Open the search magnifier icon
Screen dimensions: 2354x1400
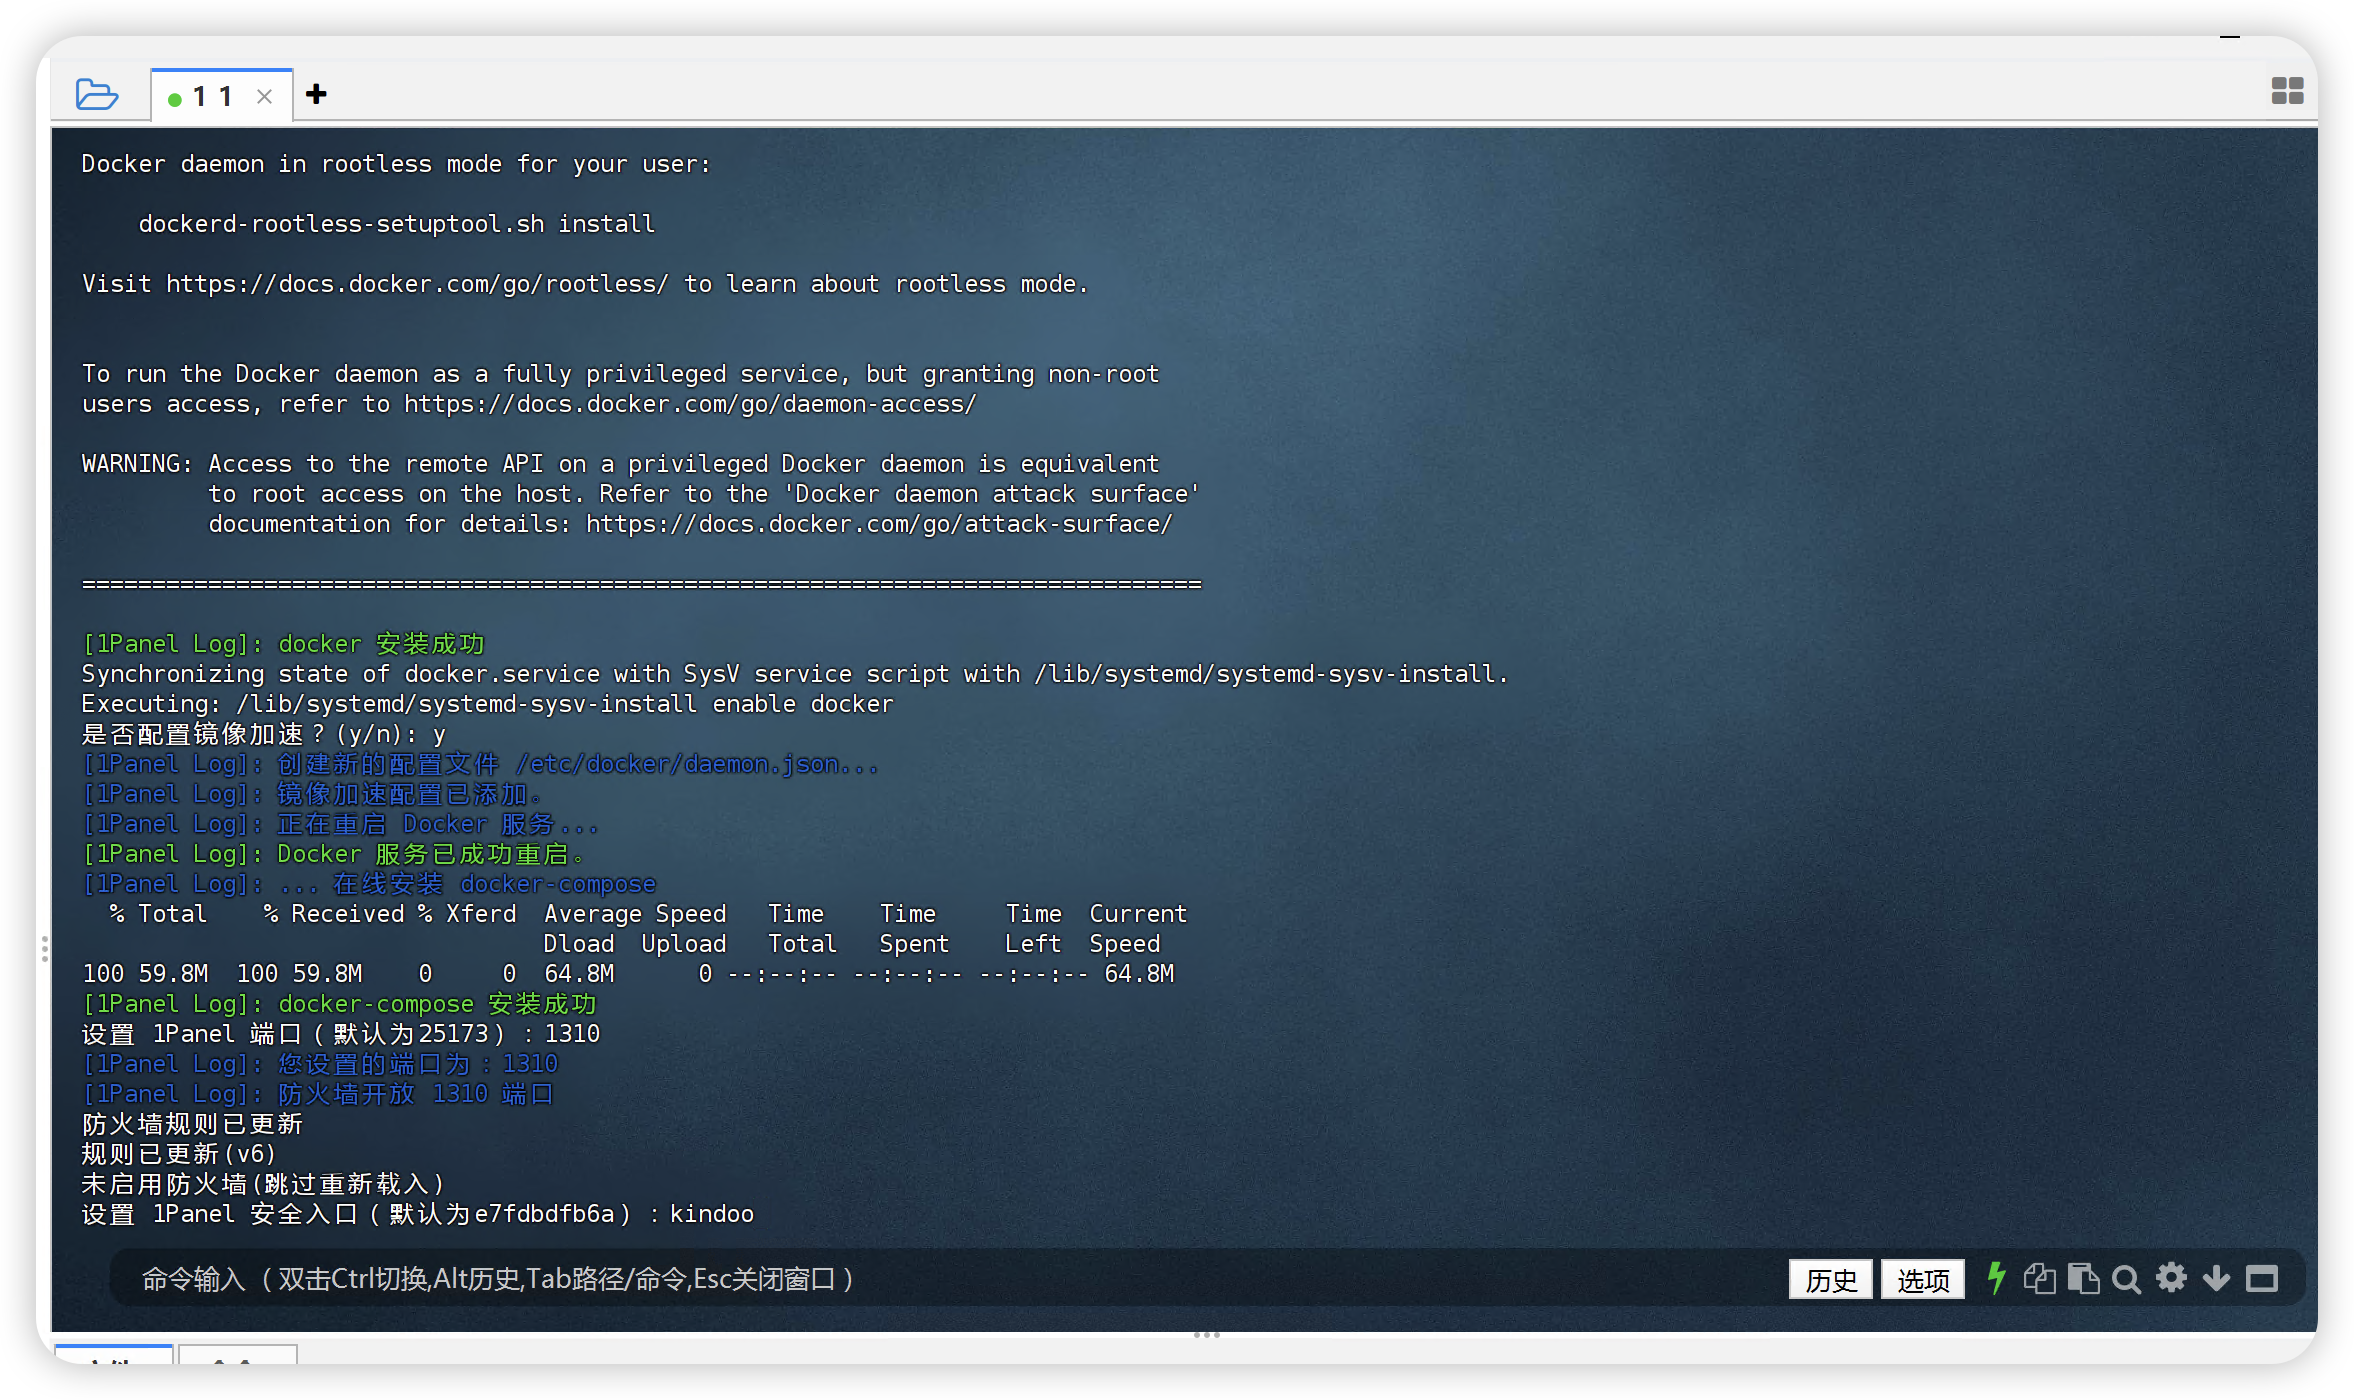click(x=2126, y=1280)
